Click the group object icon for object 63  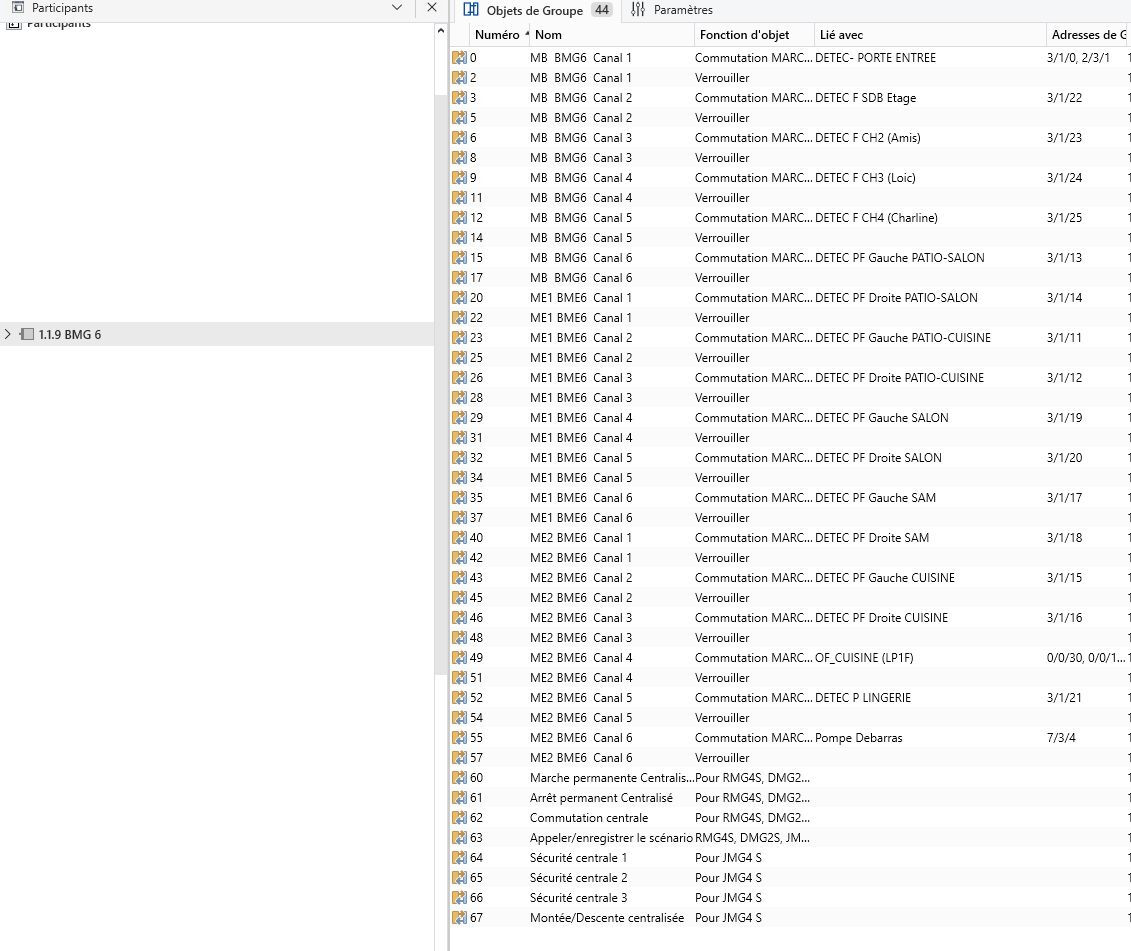click(x=459, y=838)
